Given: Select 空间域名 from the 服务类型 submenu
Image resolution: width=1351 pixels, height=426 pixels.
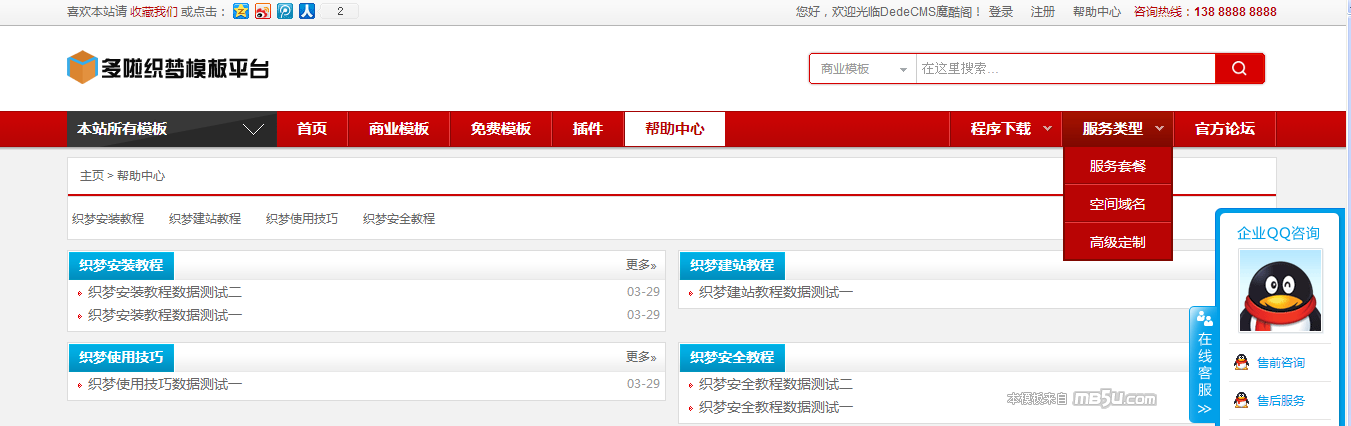Looking at the screenshot, I should 1117,204.
